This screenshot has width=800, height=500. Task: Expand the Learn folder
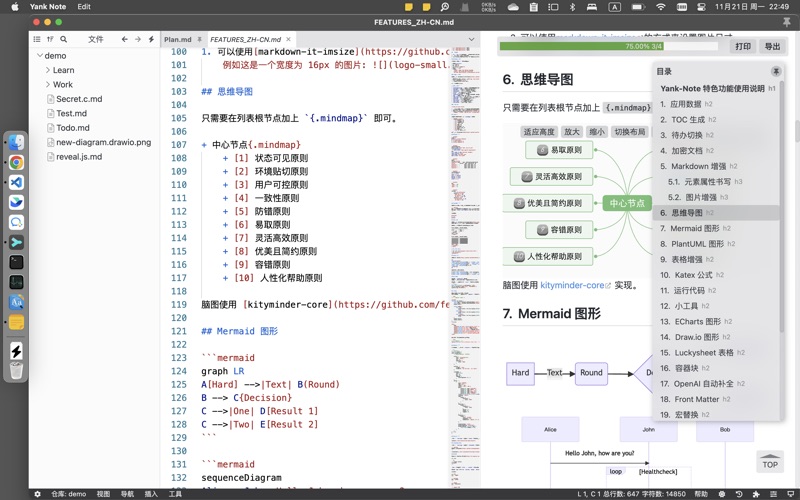(x=48, y=70)
